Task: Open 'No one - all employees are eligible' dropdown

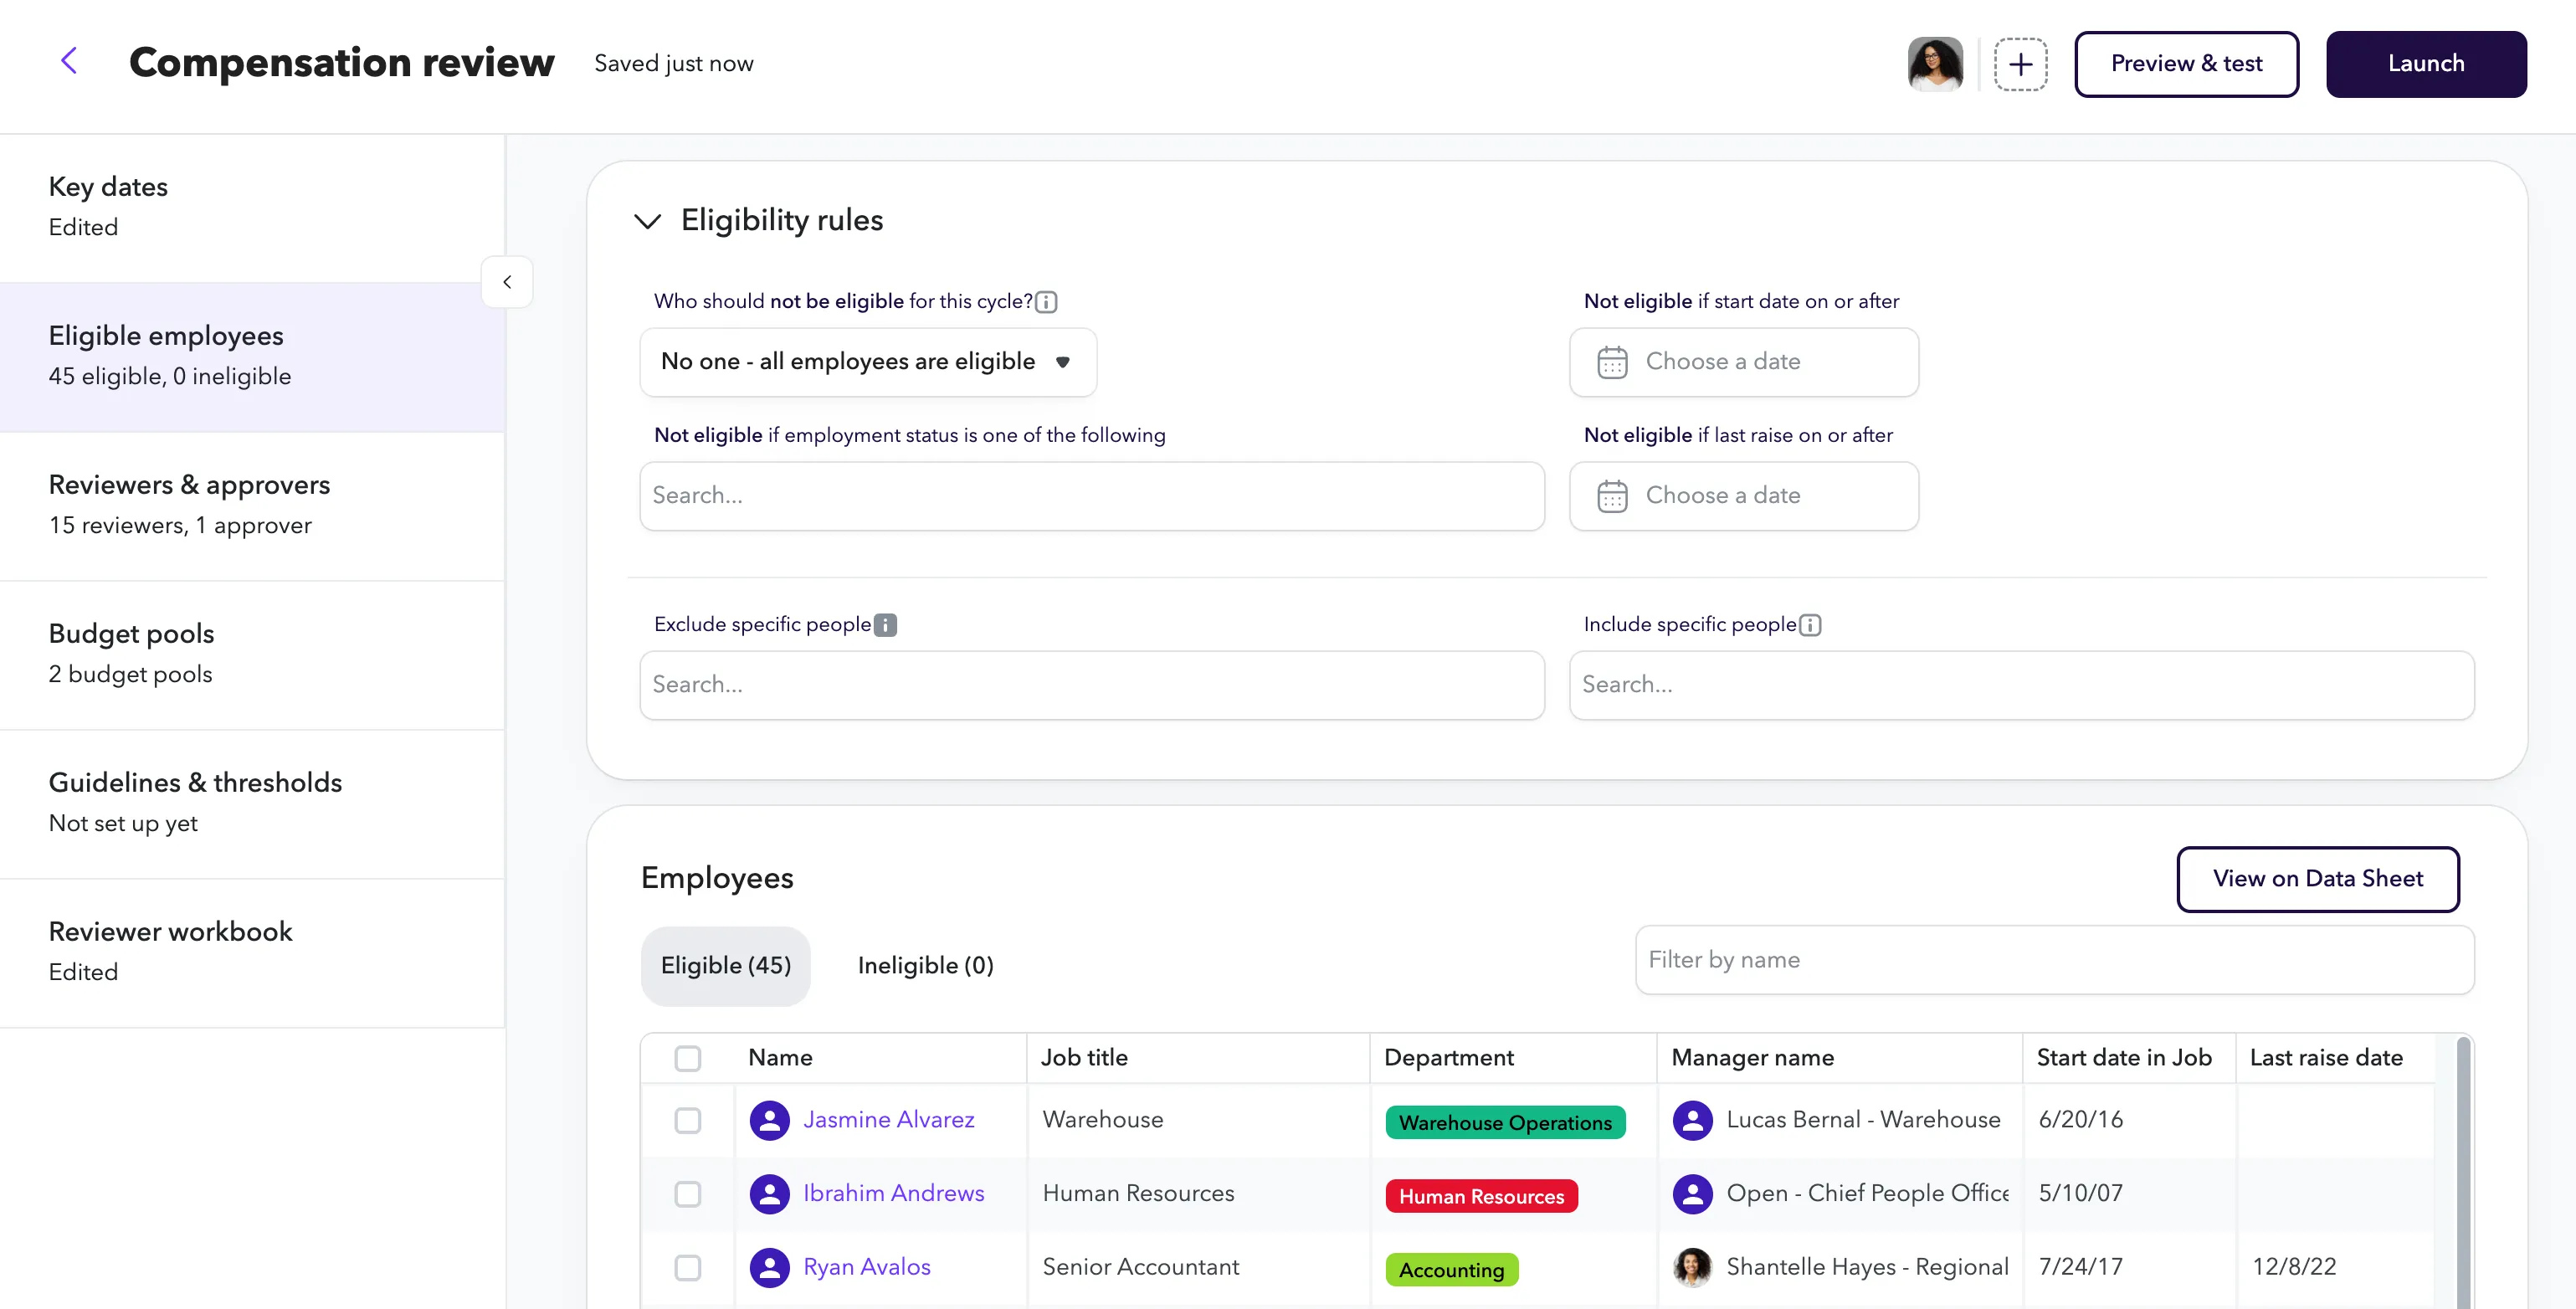Action: [x=868, y=362]
